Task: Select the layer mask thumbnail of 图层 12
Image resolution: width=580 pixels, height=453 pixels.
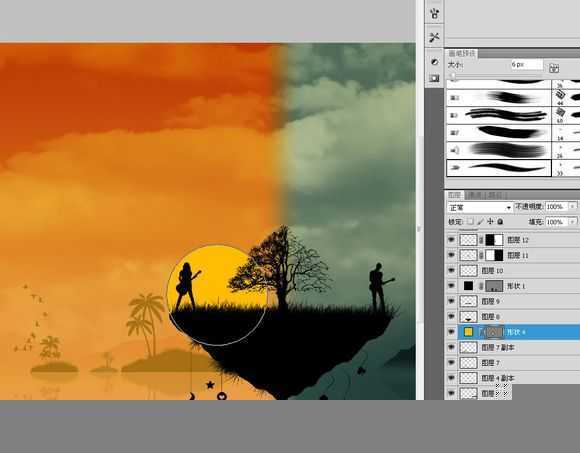Action: point(494,240)
